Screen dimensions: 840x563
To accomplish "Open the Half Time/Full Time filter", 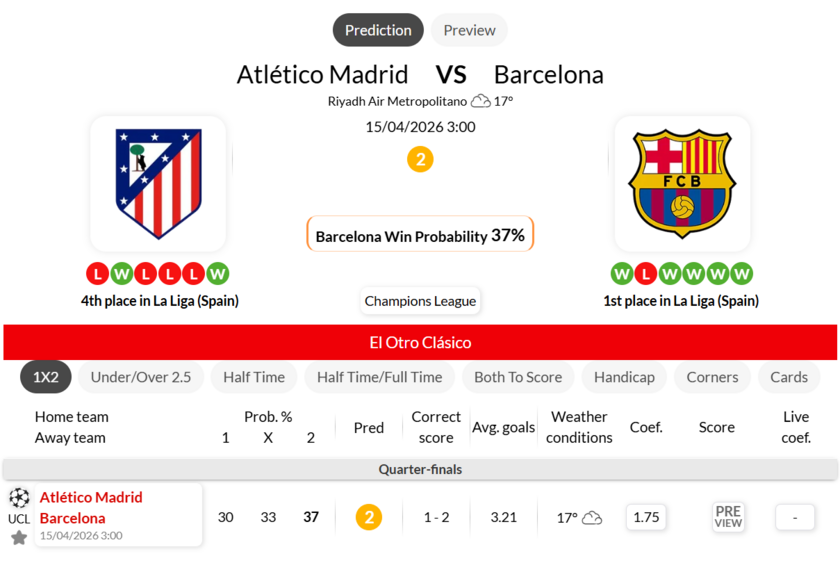I will [x=379, y=377].
